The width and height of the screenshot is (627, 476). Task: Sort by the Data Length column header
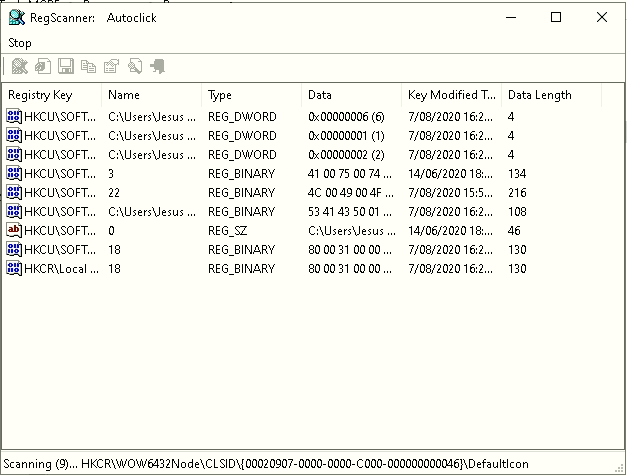551,95
